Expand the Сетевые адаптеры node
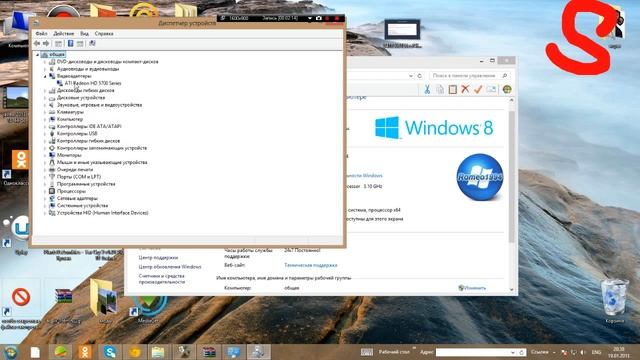Viewport: 640px width, 360px height. pos(45,198)
